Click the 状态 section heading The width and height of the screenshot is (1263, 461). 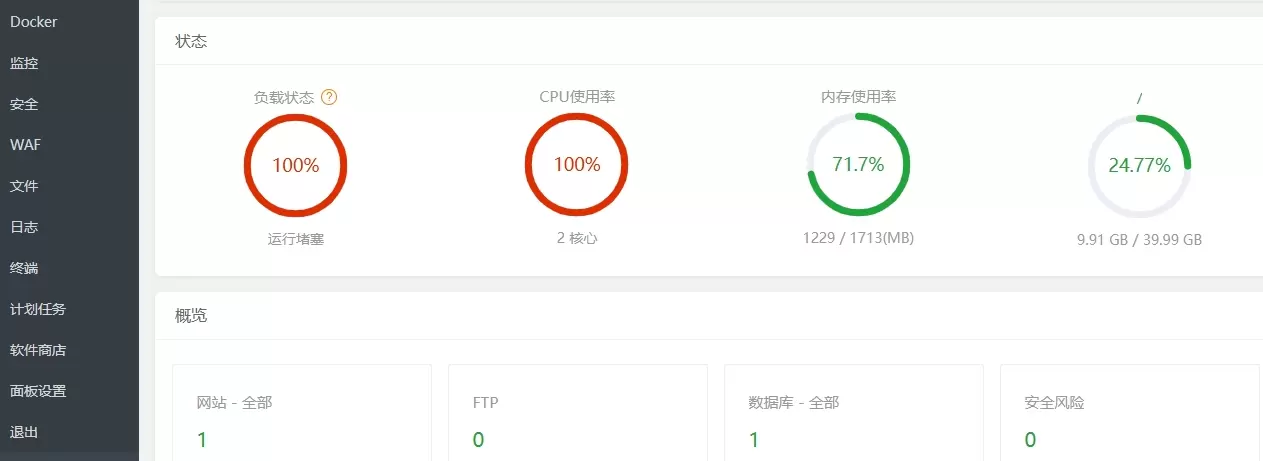click(191, 41)
